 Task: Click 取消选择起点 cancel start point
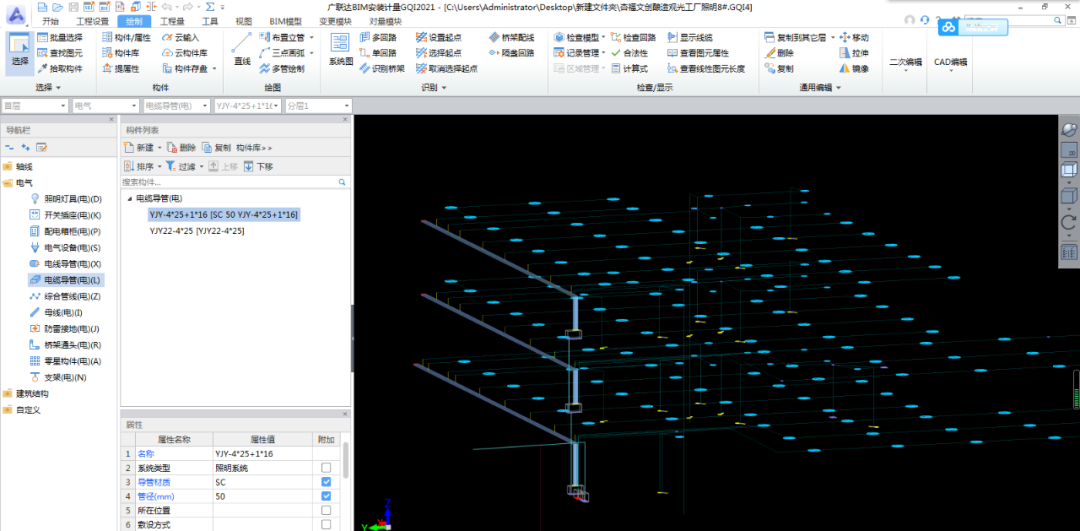tap(447, 69)
